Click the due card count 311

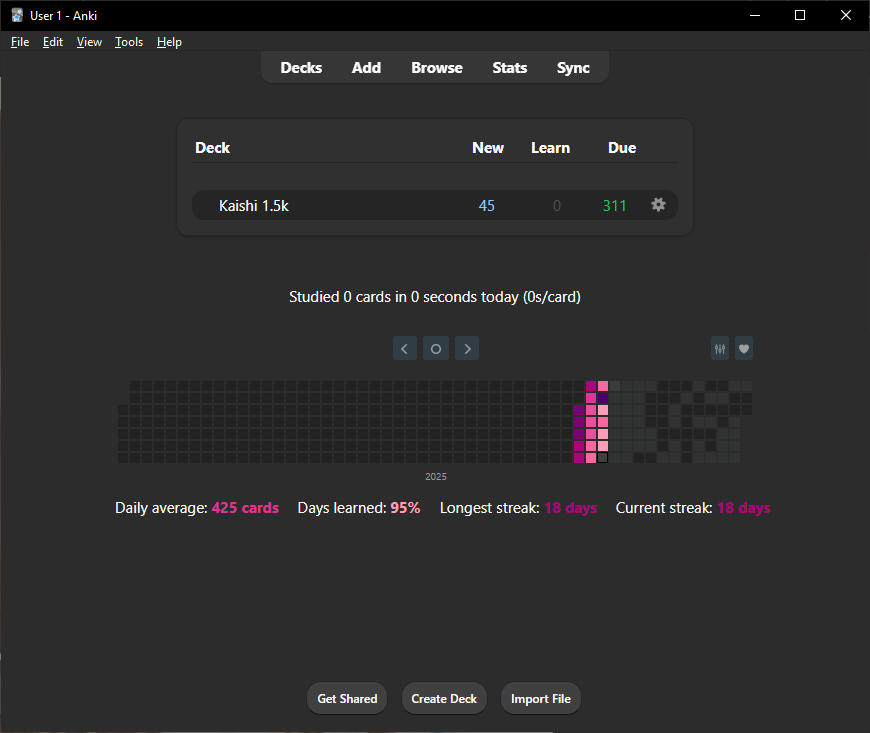(614, 206)
